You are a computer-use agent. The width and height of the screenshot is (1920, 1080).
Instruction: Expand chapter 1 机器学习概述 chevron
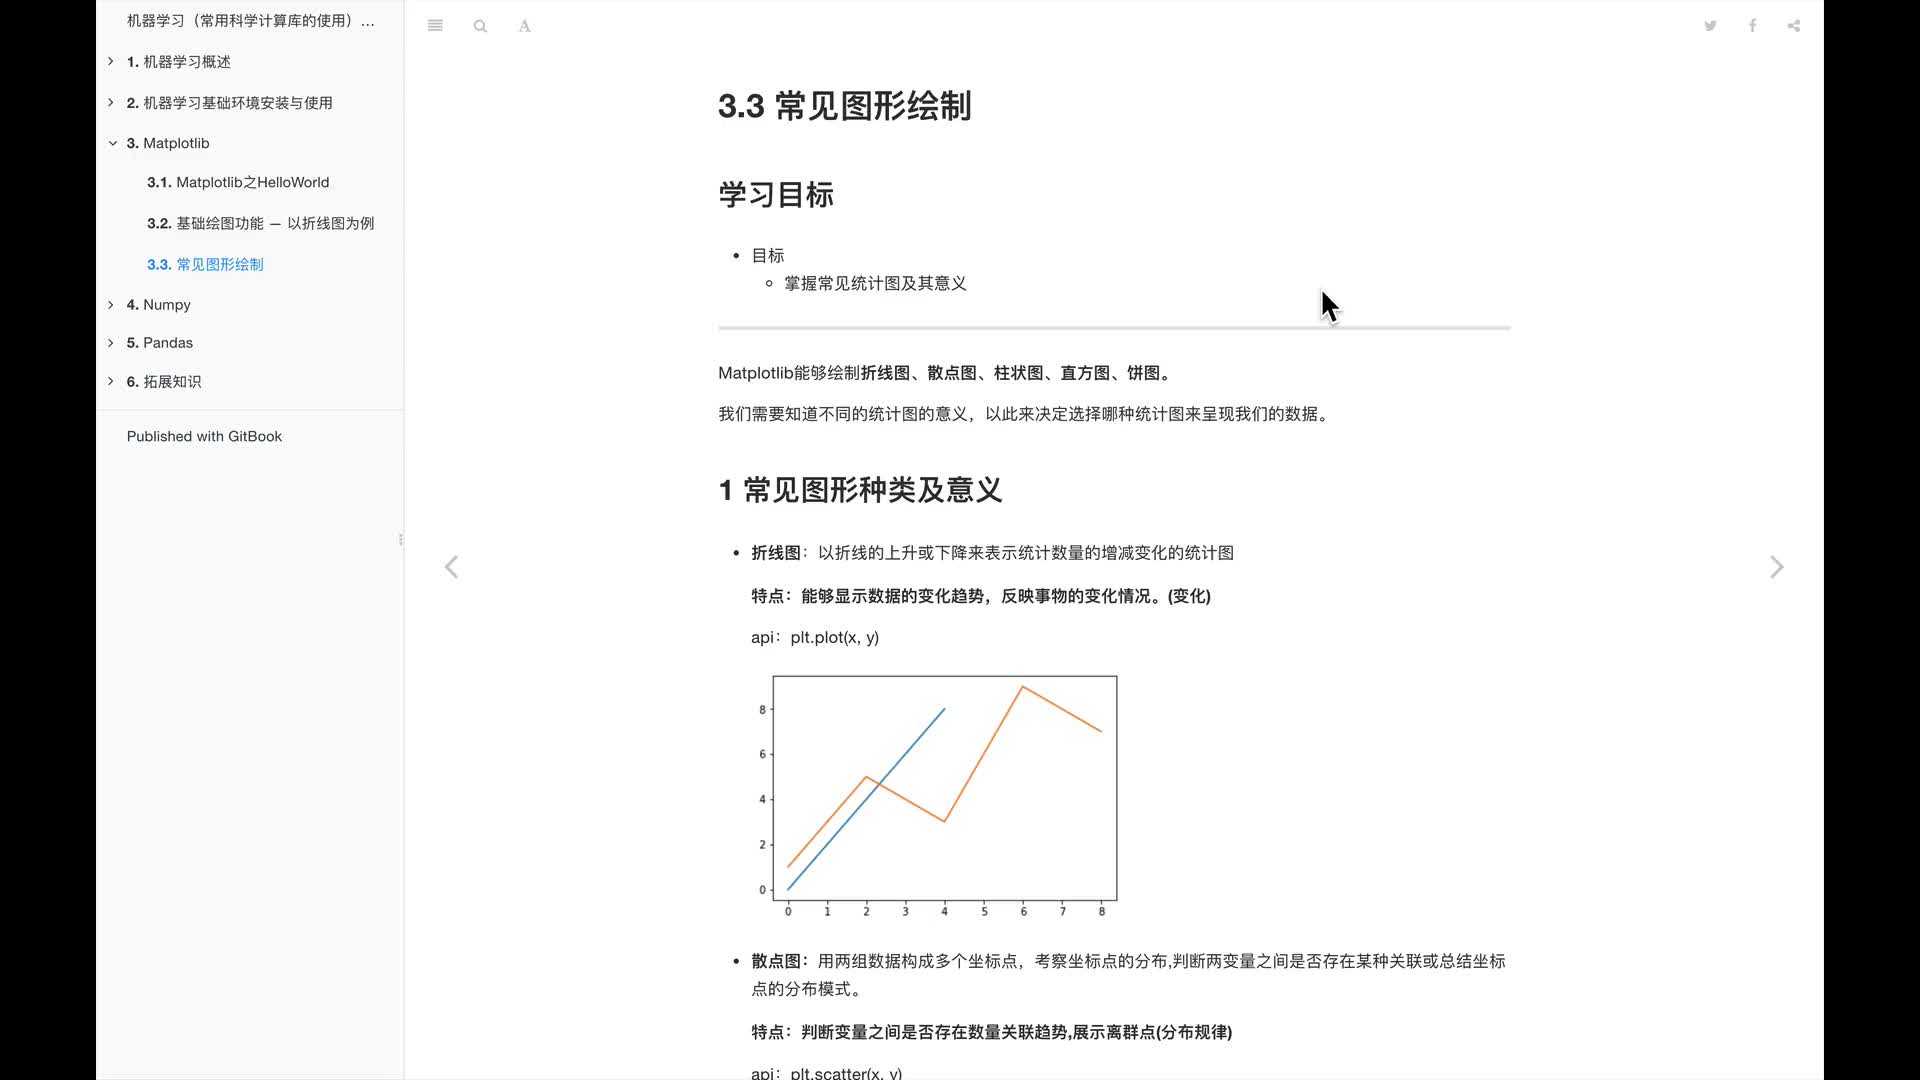[111, 62]
